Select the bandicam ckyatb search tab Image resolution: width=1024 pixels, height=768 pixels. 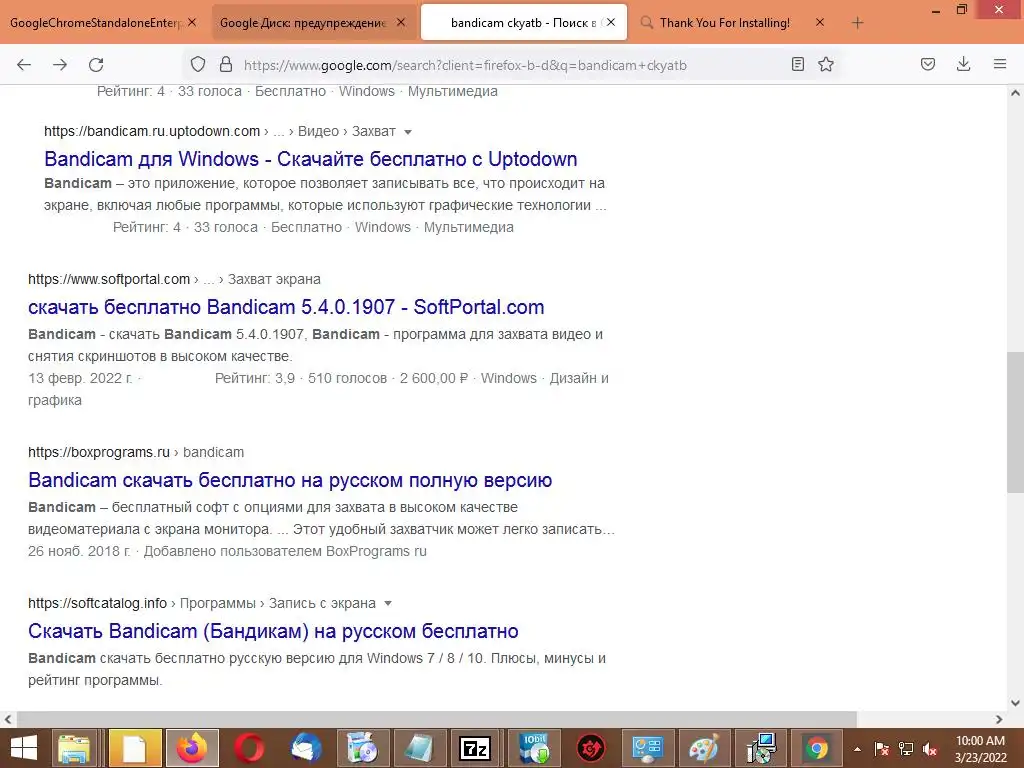click(x=524, y=23)
